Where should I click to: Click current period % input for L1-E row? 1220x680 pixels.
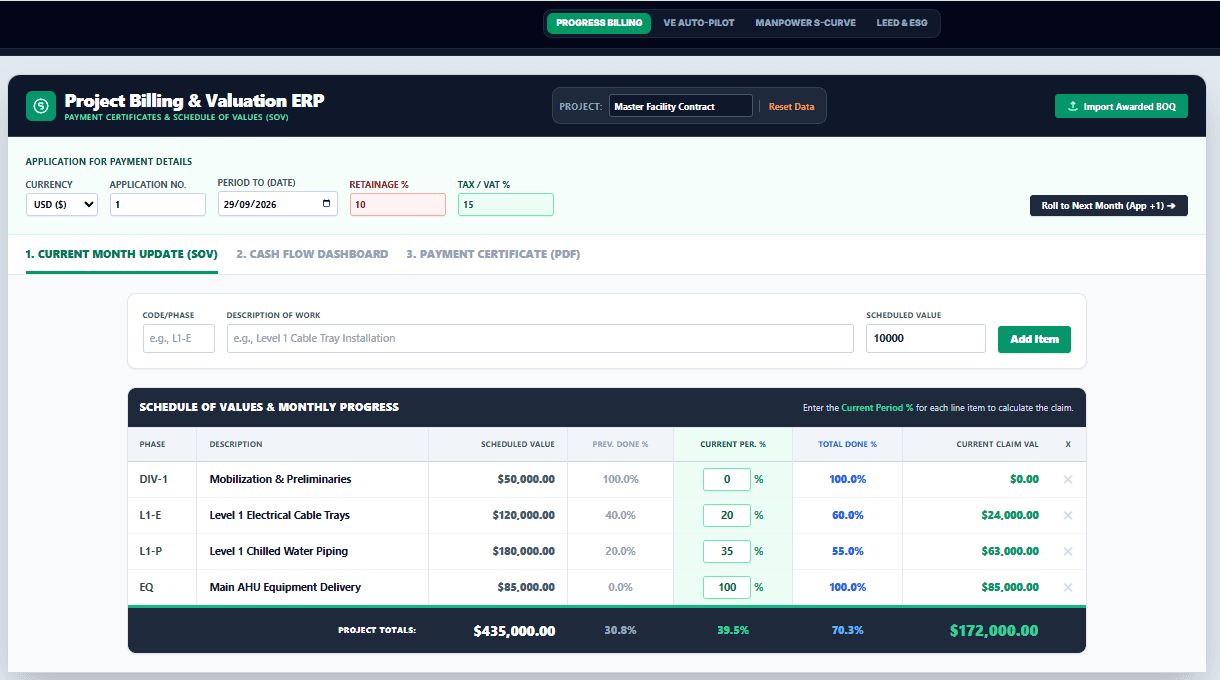tap(727, 515)
